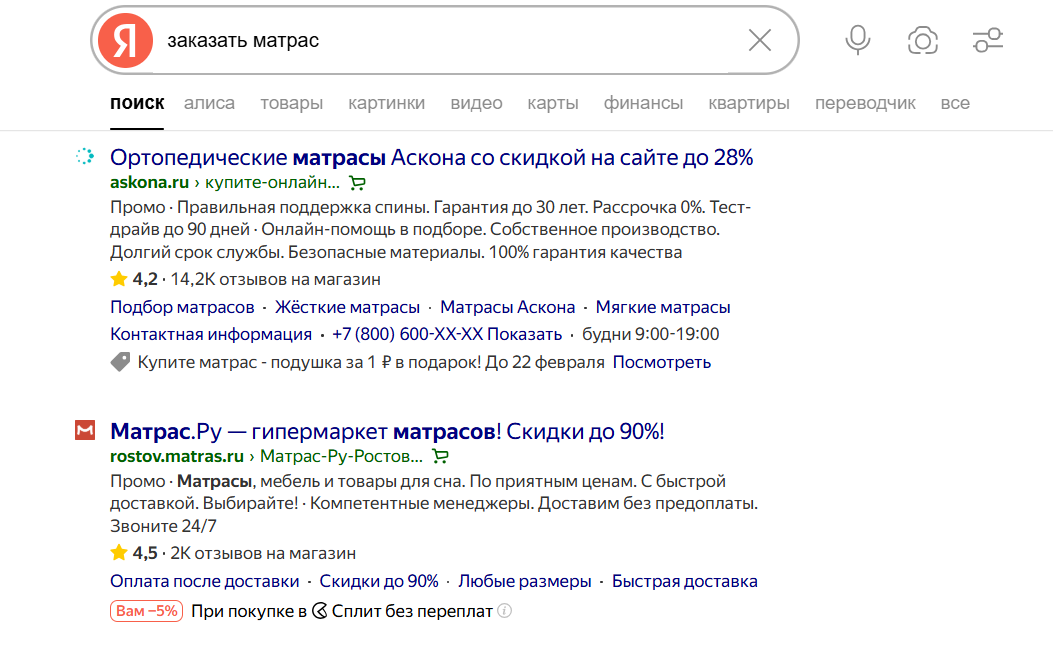Click the shopping cart icon next to askona.ru
The image size is (1053, 653).
[357, 183]
